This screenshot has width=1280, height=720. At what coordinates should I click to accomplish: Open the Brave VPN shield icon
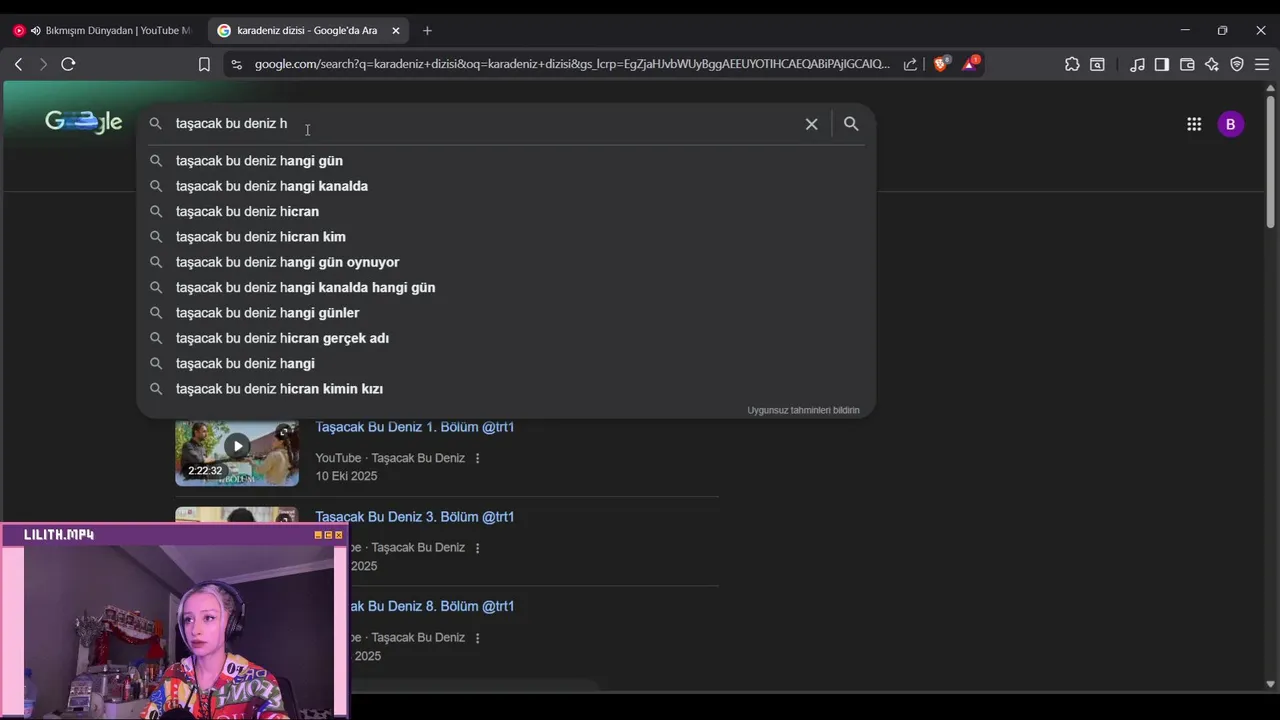pyautogui.click(x=1237, y=64)
